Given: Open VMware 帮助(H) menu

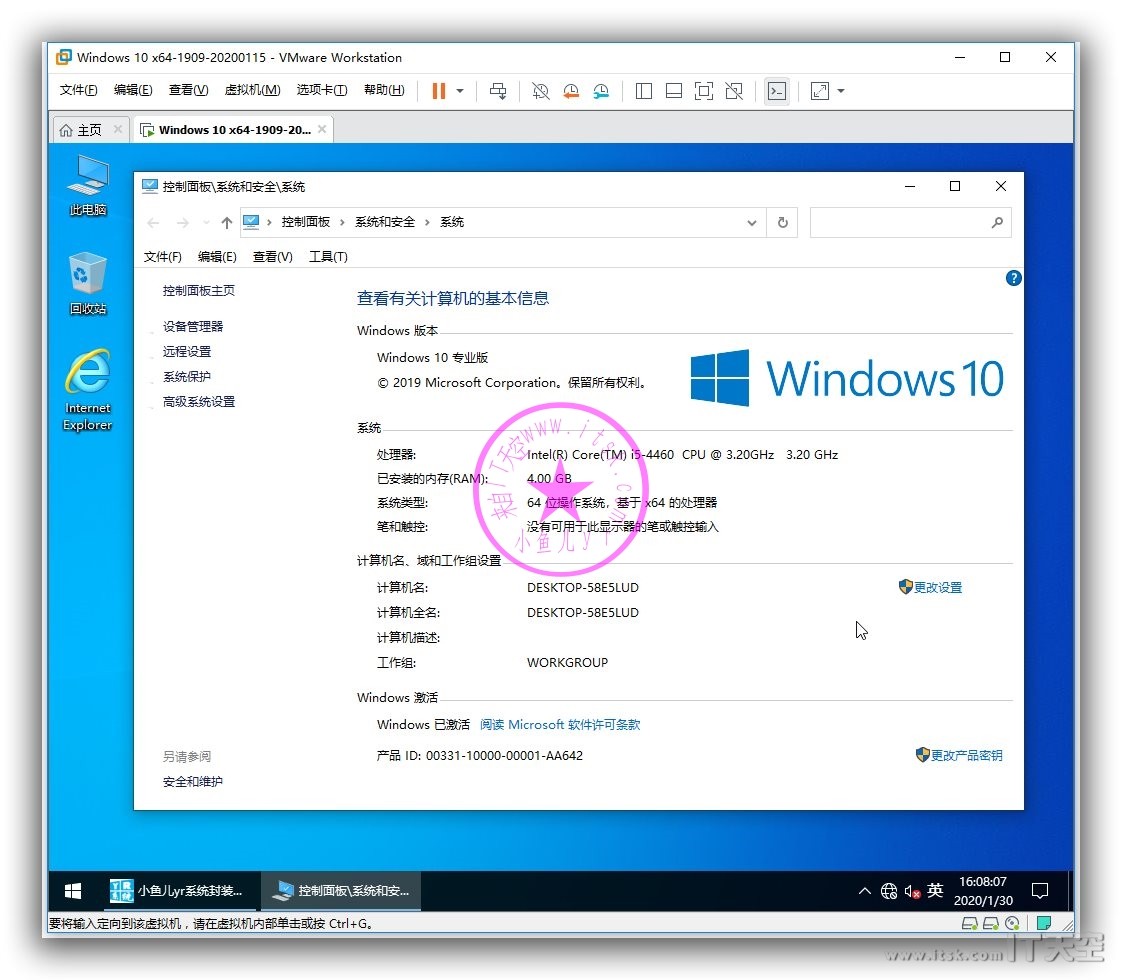Looking at the screenshot, I should pyautogui.click(x=384, y=90).
